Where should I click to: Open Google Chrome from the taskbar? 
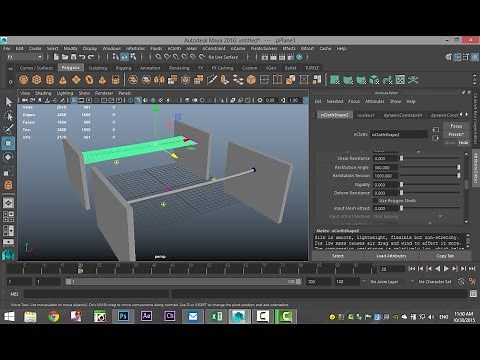click(53, 316)
